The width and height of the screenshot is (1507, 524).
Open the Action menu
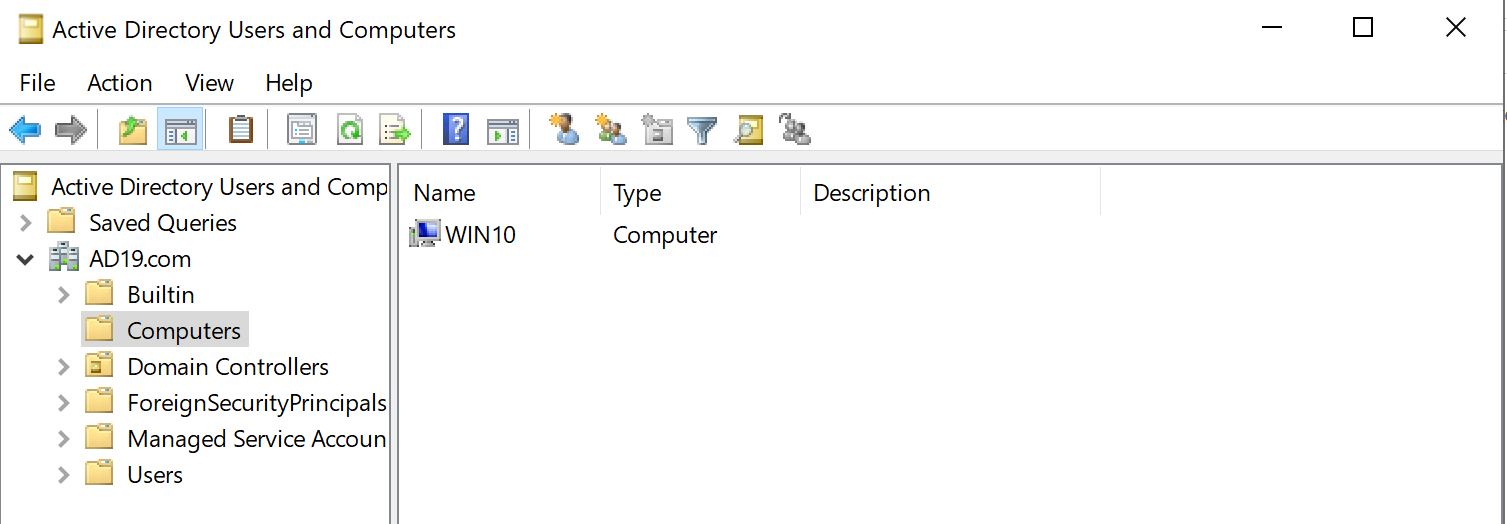120,83
